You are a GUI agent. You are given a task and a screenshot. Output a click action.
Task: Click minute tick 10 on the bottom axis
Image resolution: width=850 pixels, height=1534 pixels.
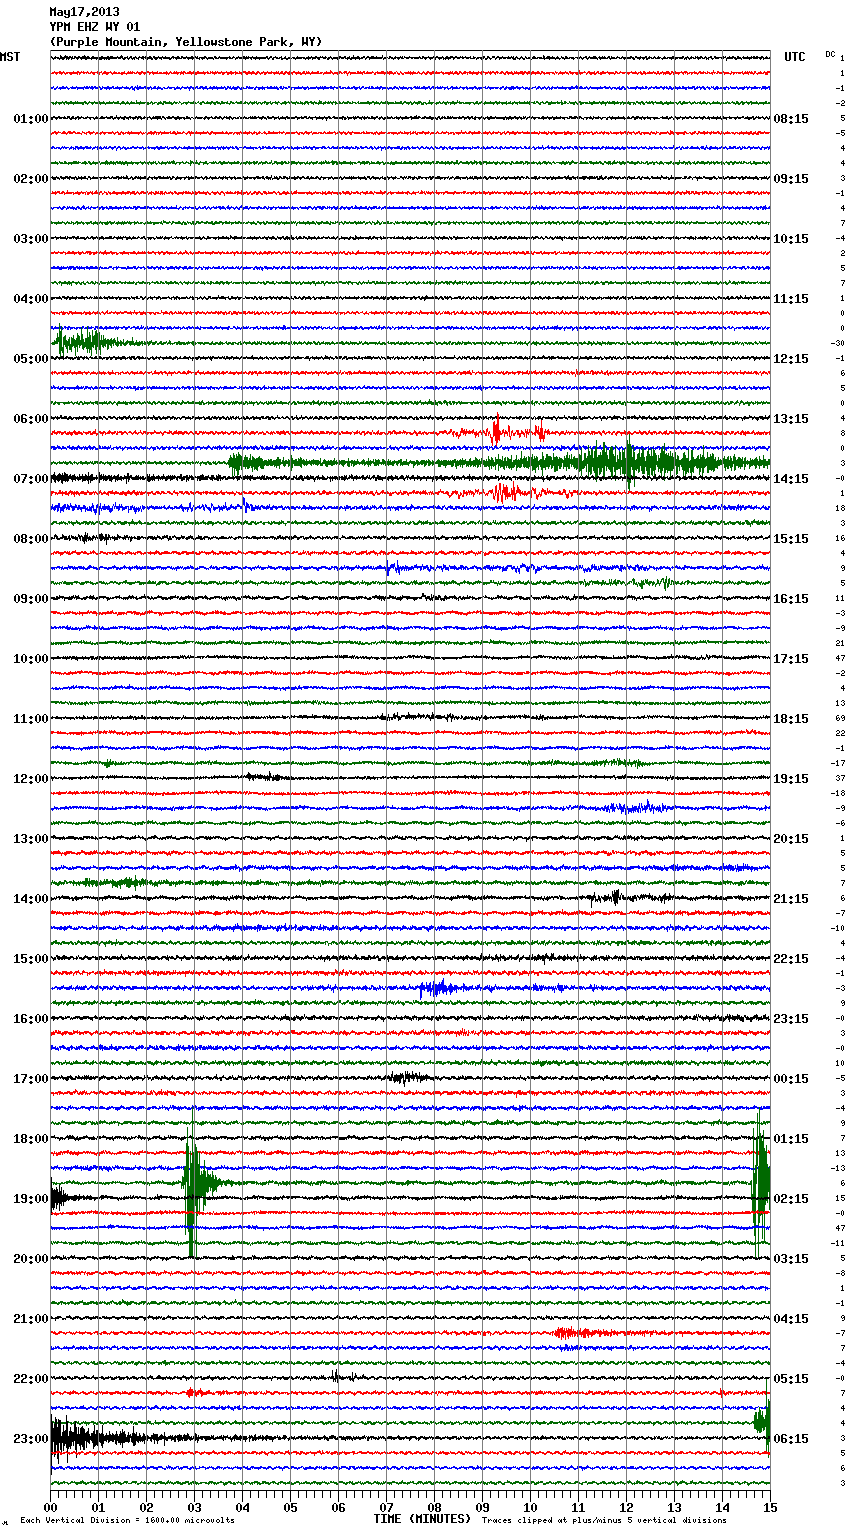530,1507
